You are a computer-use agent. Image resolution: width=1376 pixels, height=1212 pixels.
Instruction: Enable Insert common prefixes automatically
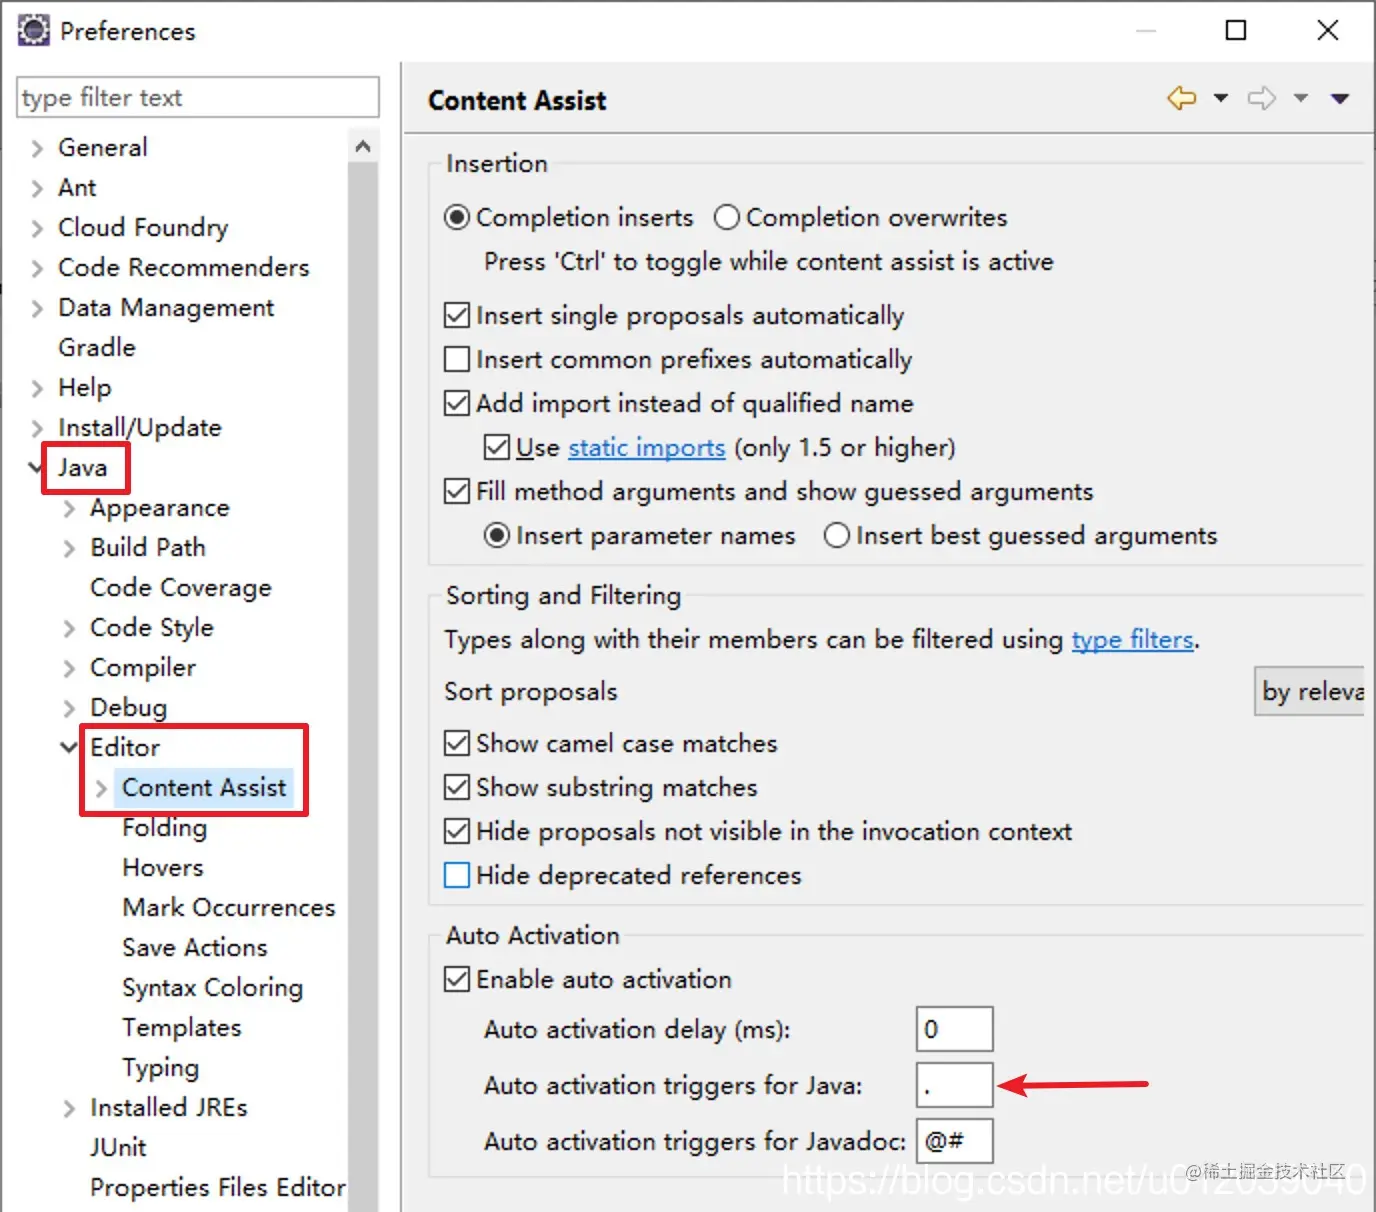(x=457, y=359)
